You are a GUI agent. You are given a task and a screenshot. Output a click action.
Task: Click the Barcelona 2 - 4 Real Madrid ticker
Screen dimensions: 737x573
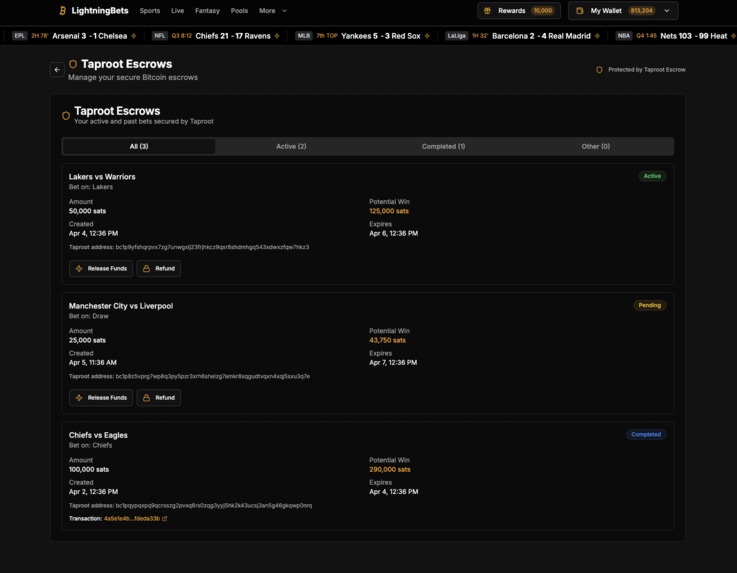pyautogui.click(x=541, y=36)
